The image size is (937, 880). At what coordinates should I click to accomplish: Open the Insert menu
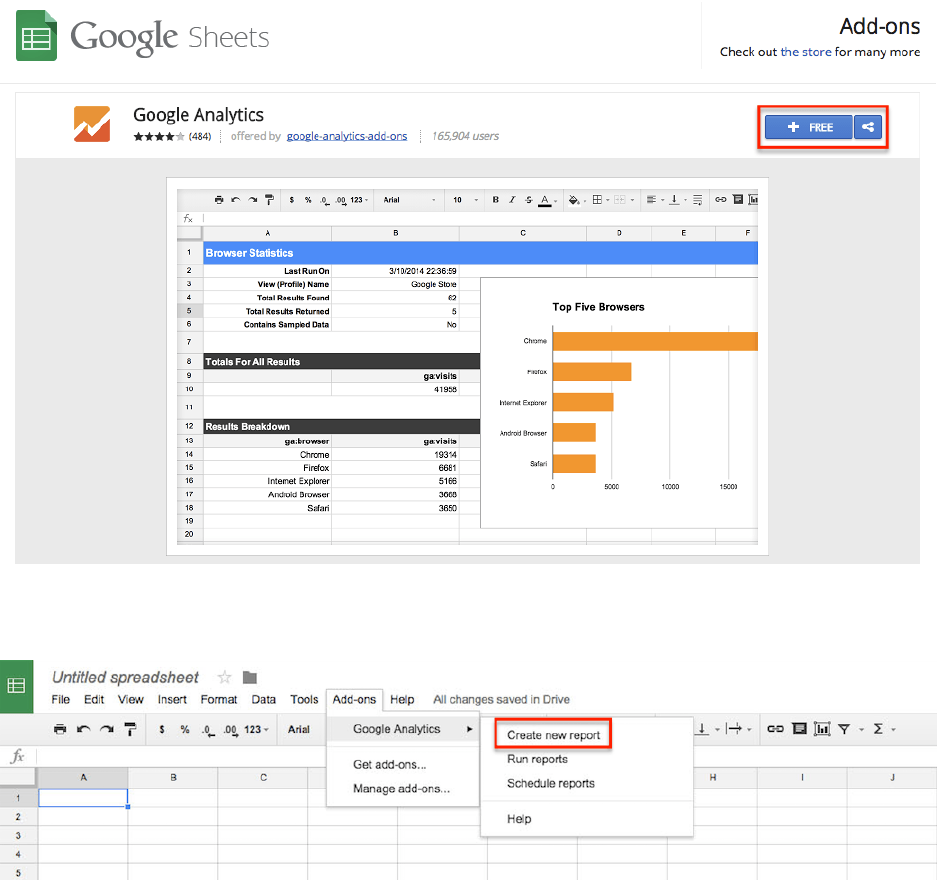(x=172, y=699)
